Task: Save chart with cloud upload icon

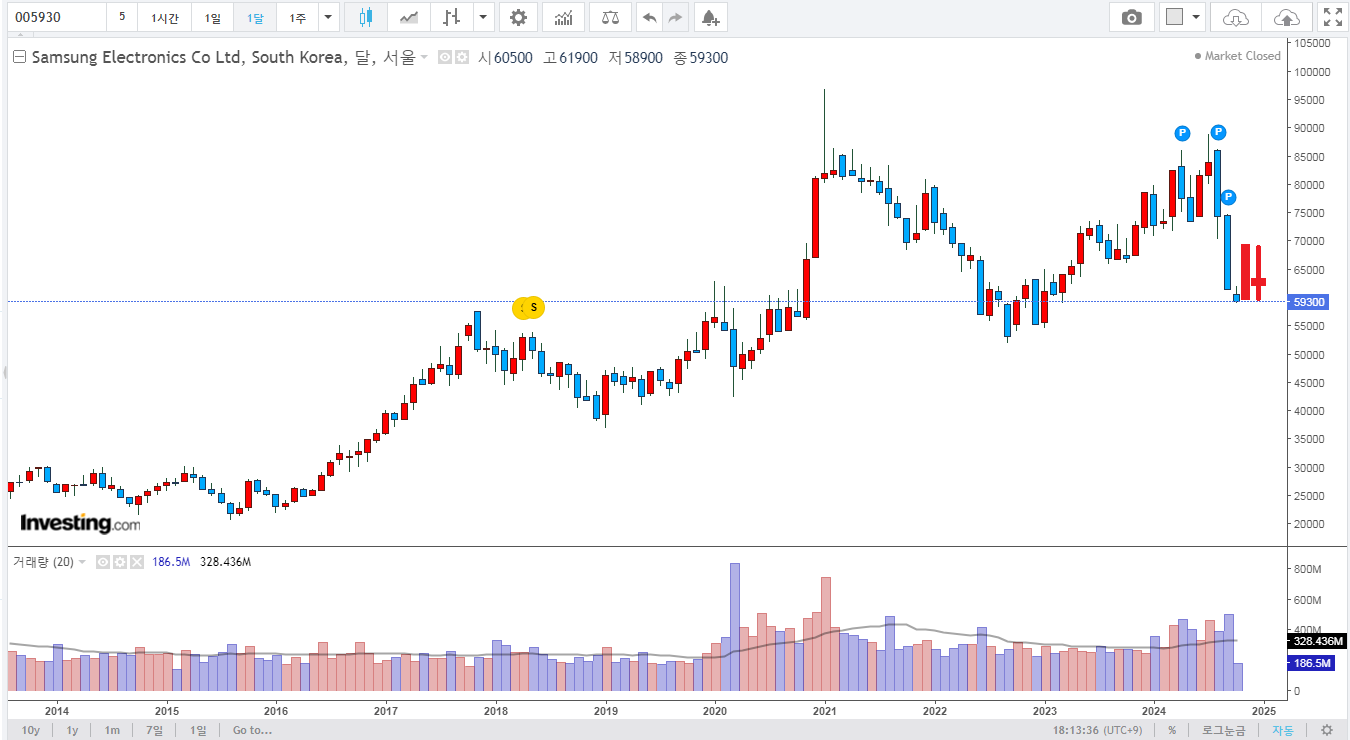Action: point(1287,17)
